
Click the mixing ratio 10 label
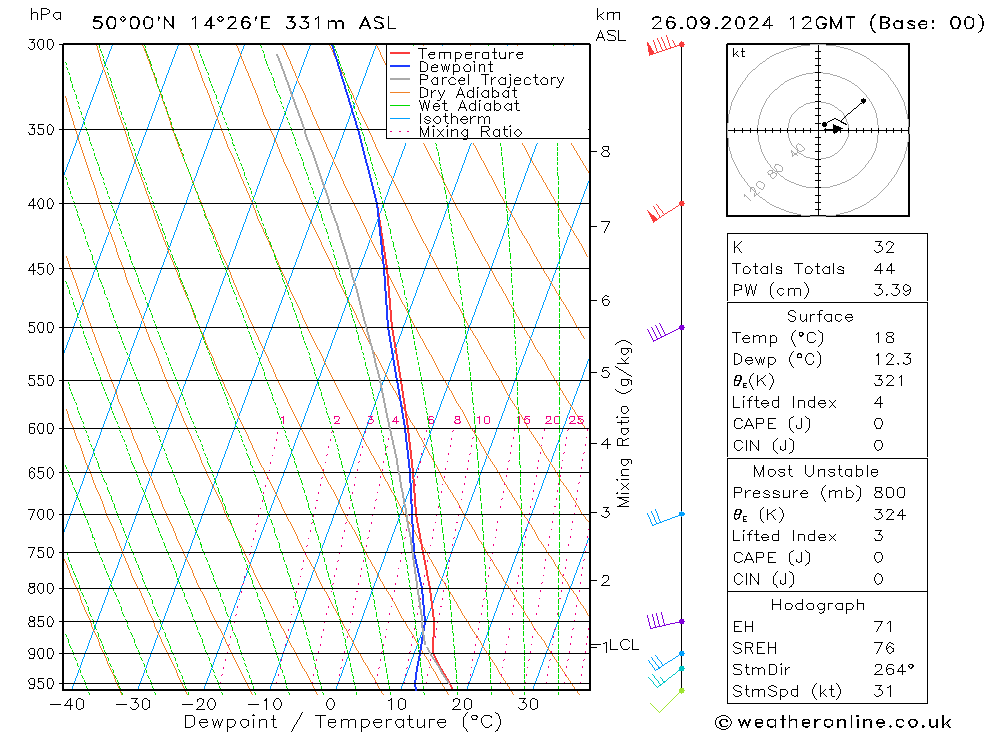tap(483, 420)
